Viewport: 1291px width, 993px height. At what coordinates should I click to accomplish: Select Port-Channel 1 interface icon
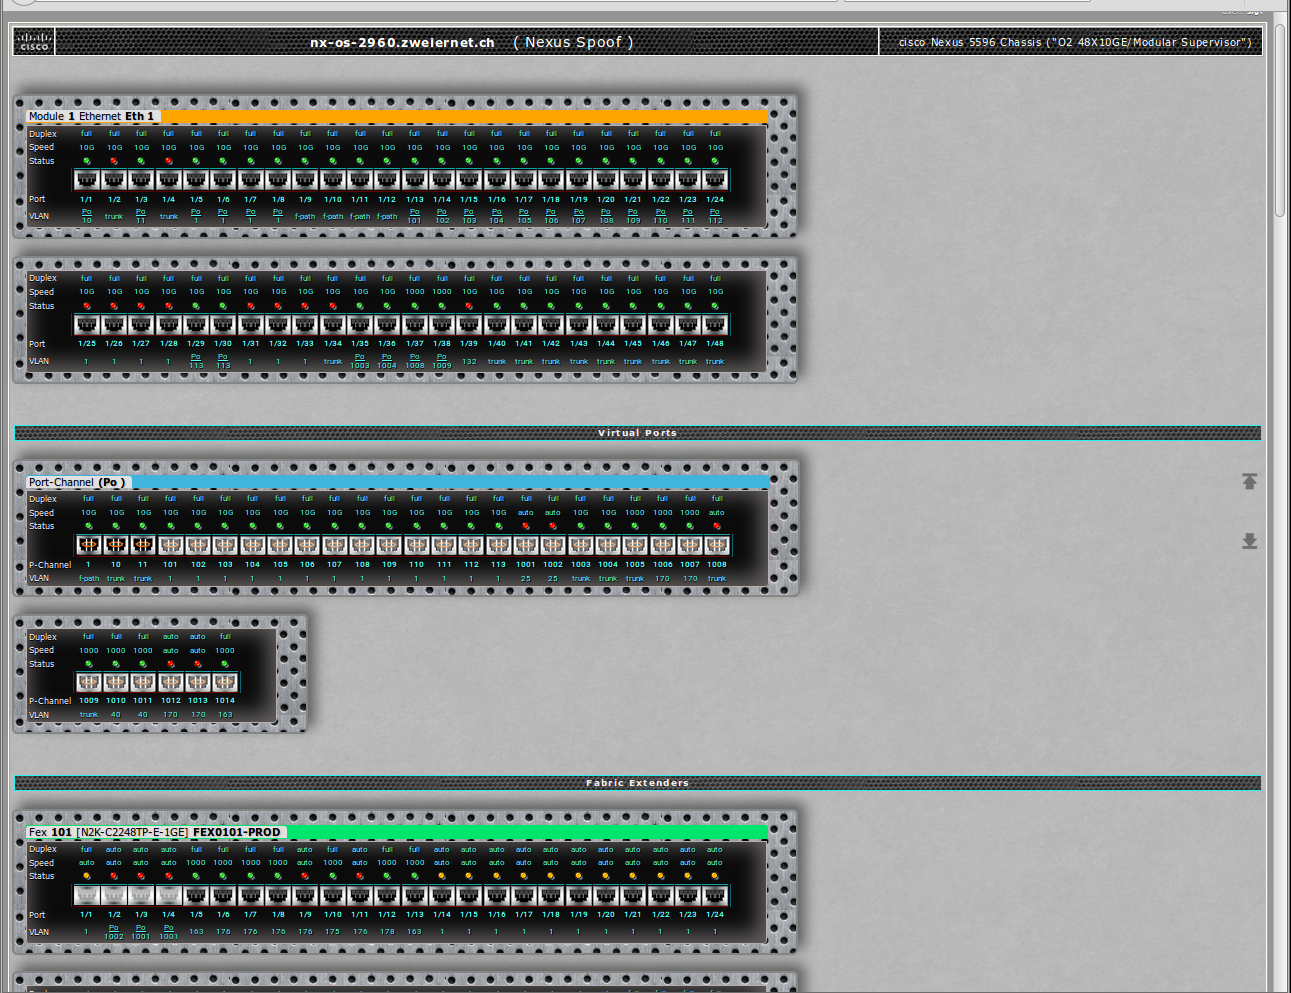click(89, 545)
